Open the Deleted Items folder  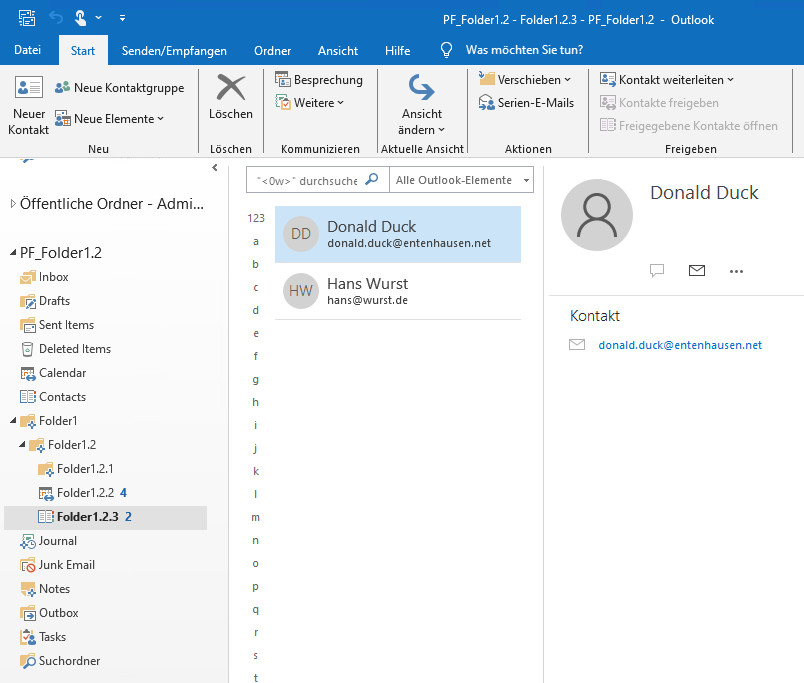[x=75, y=349]
